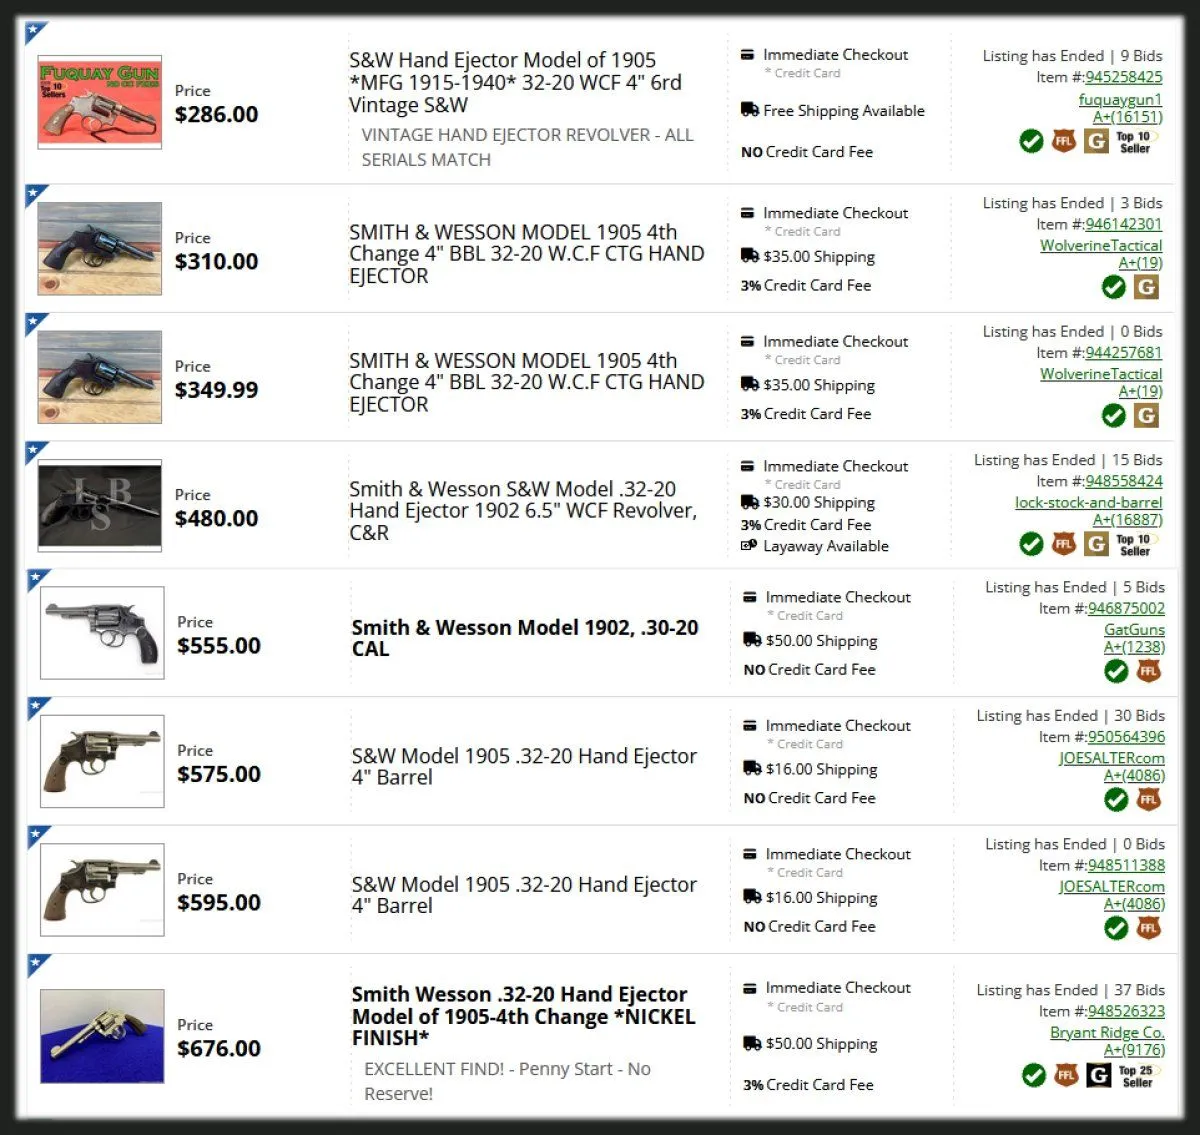Click the gold G badge on the $310.00 listing
Viewport: 1200px width, 1135px height.
pos(1146,287)
